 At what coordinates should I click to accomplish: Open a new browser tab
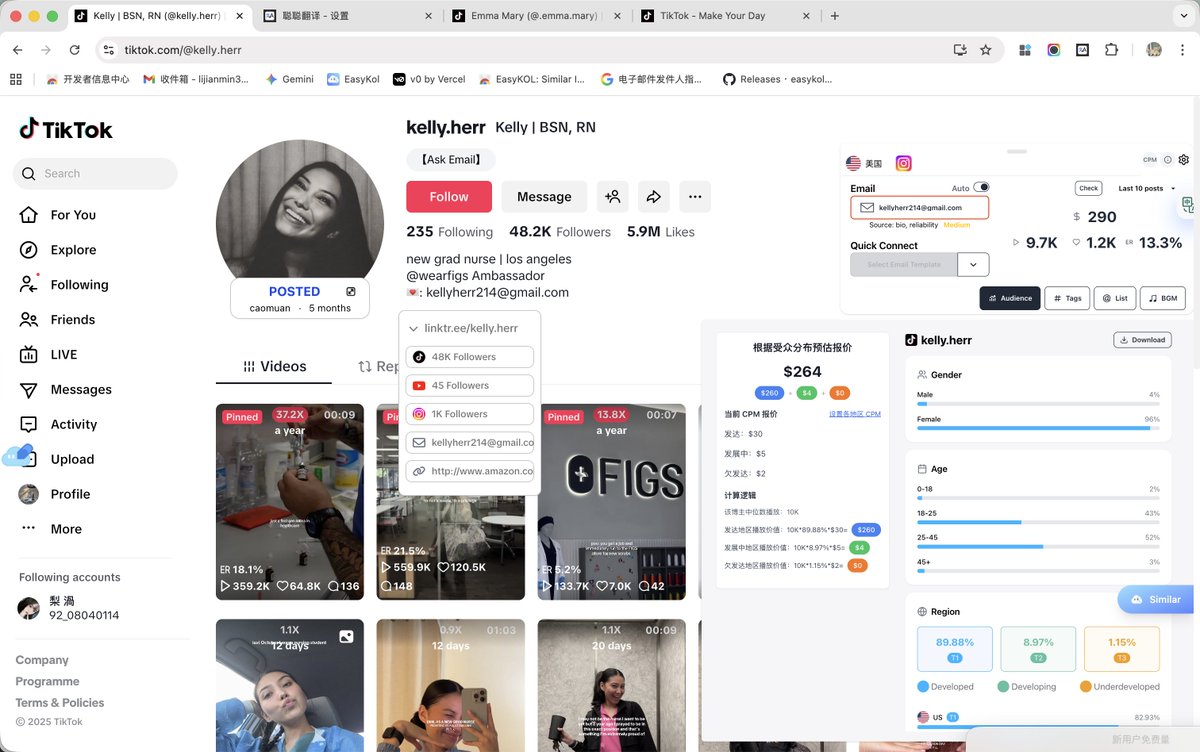pos(835,16)
